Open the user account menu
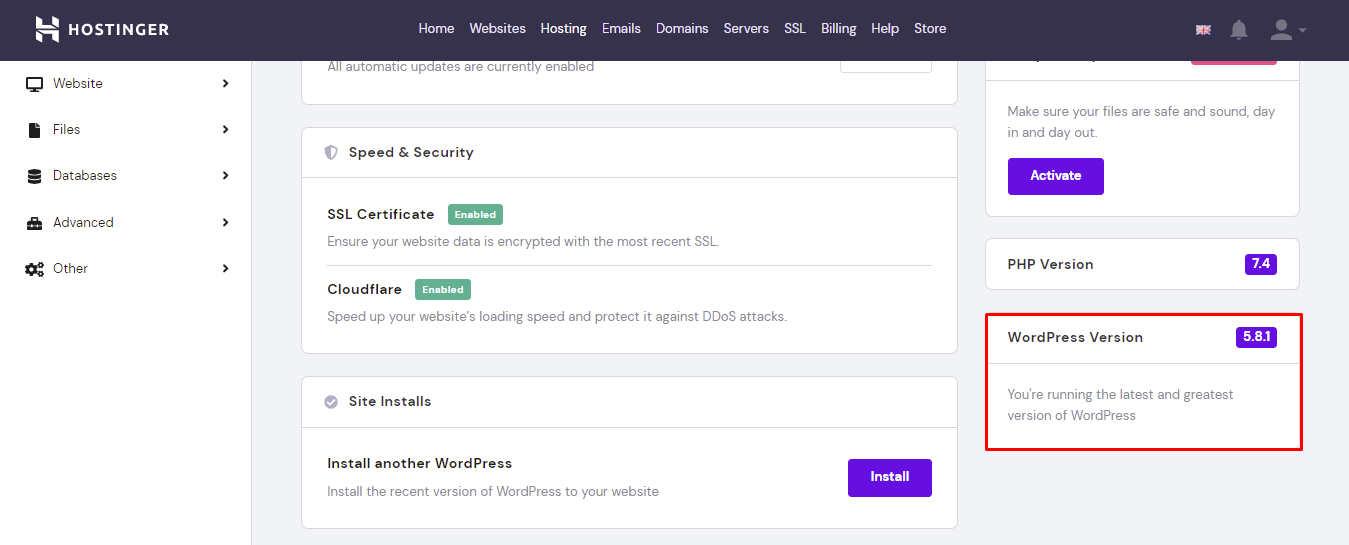Viewport: 1349px width, 545px height. [x=1287, y=30]
